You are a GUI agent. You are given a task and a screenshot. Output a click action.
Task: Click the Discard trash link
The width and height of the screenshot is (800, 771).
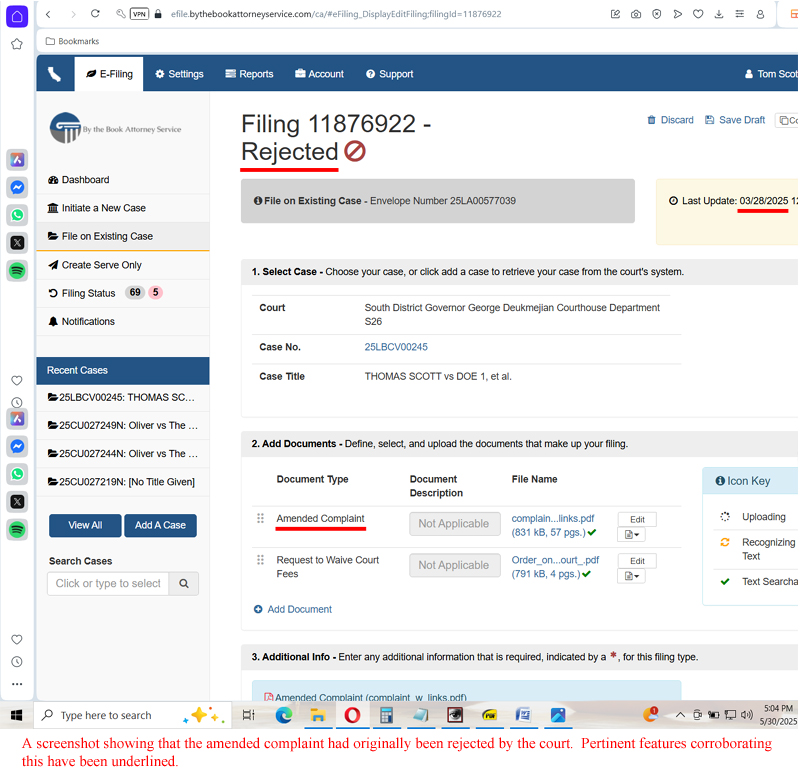click(670, 120)
